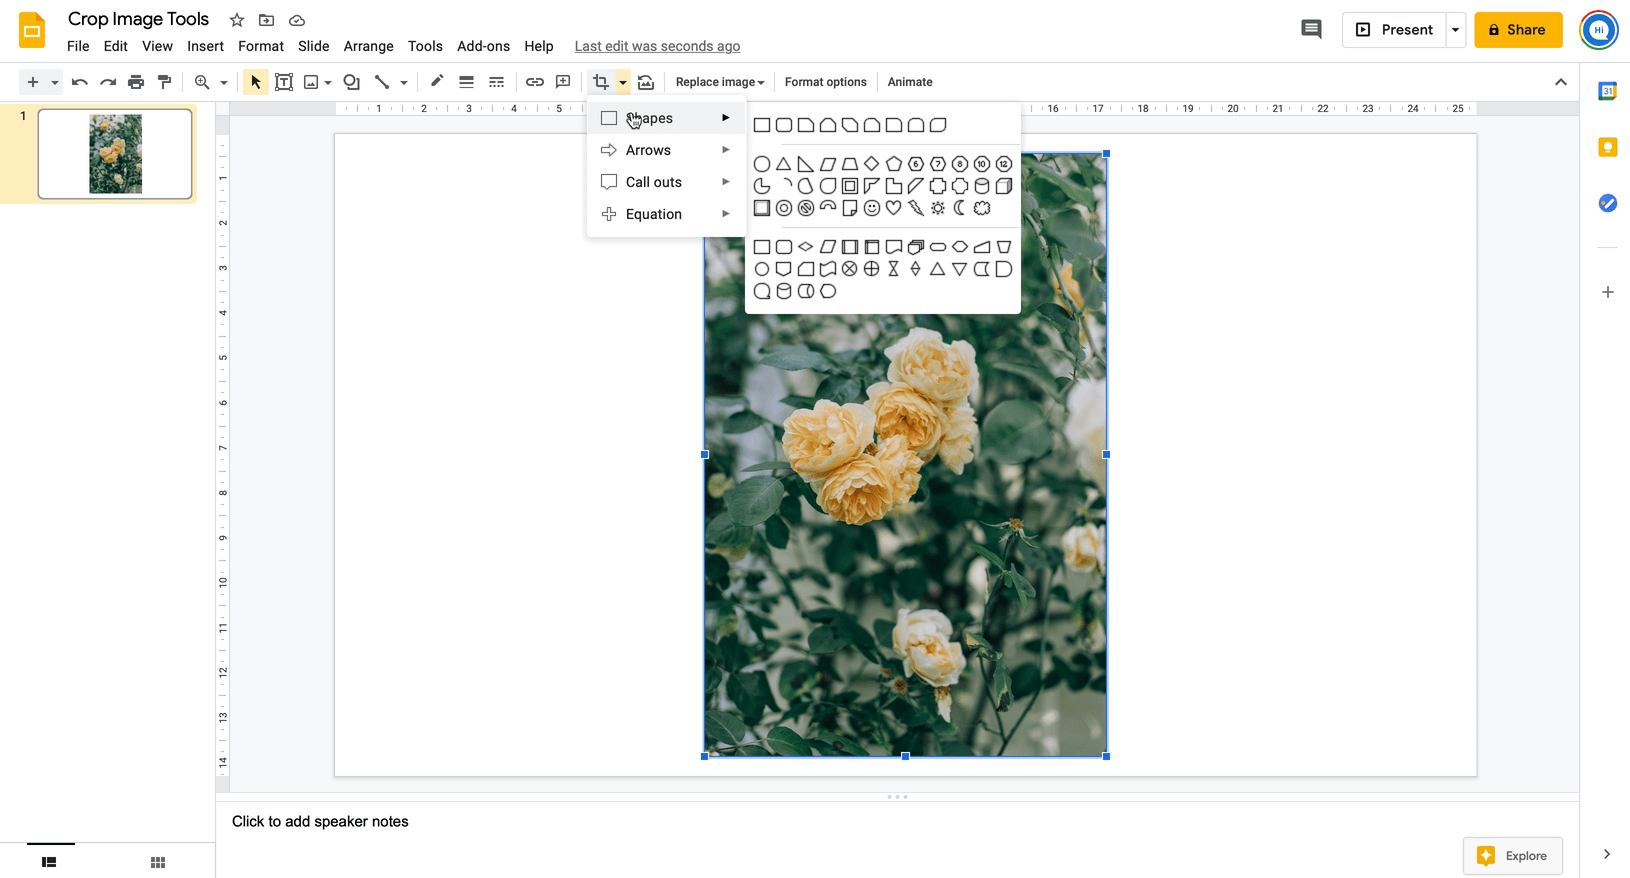Print the presentation using printer icon

click(136, 82)
